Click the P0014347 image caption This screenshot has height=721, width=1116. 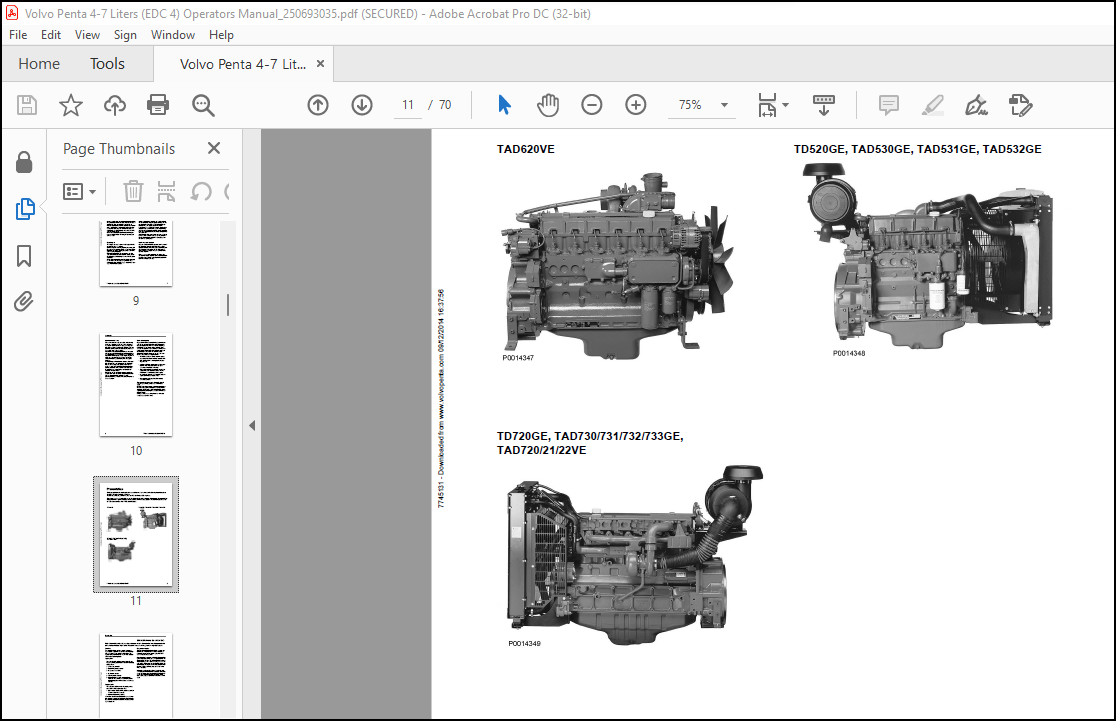pos(518,358)
